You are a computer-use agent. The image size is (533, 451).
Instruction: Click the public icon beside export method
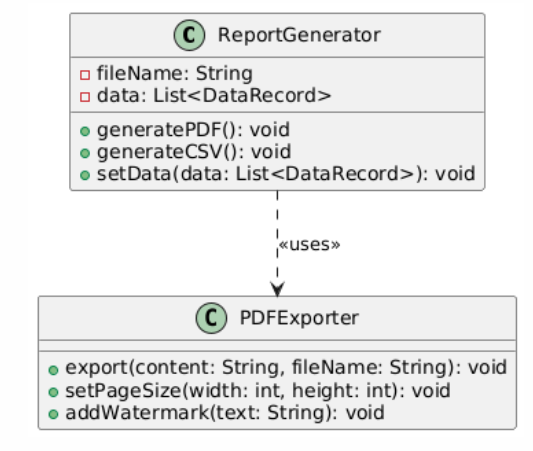click(x=53, y=370)
